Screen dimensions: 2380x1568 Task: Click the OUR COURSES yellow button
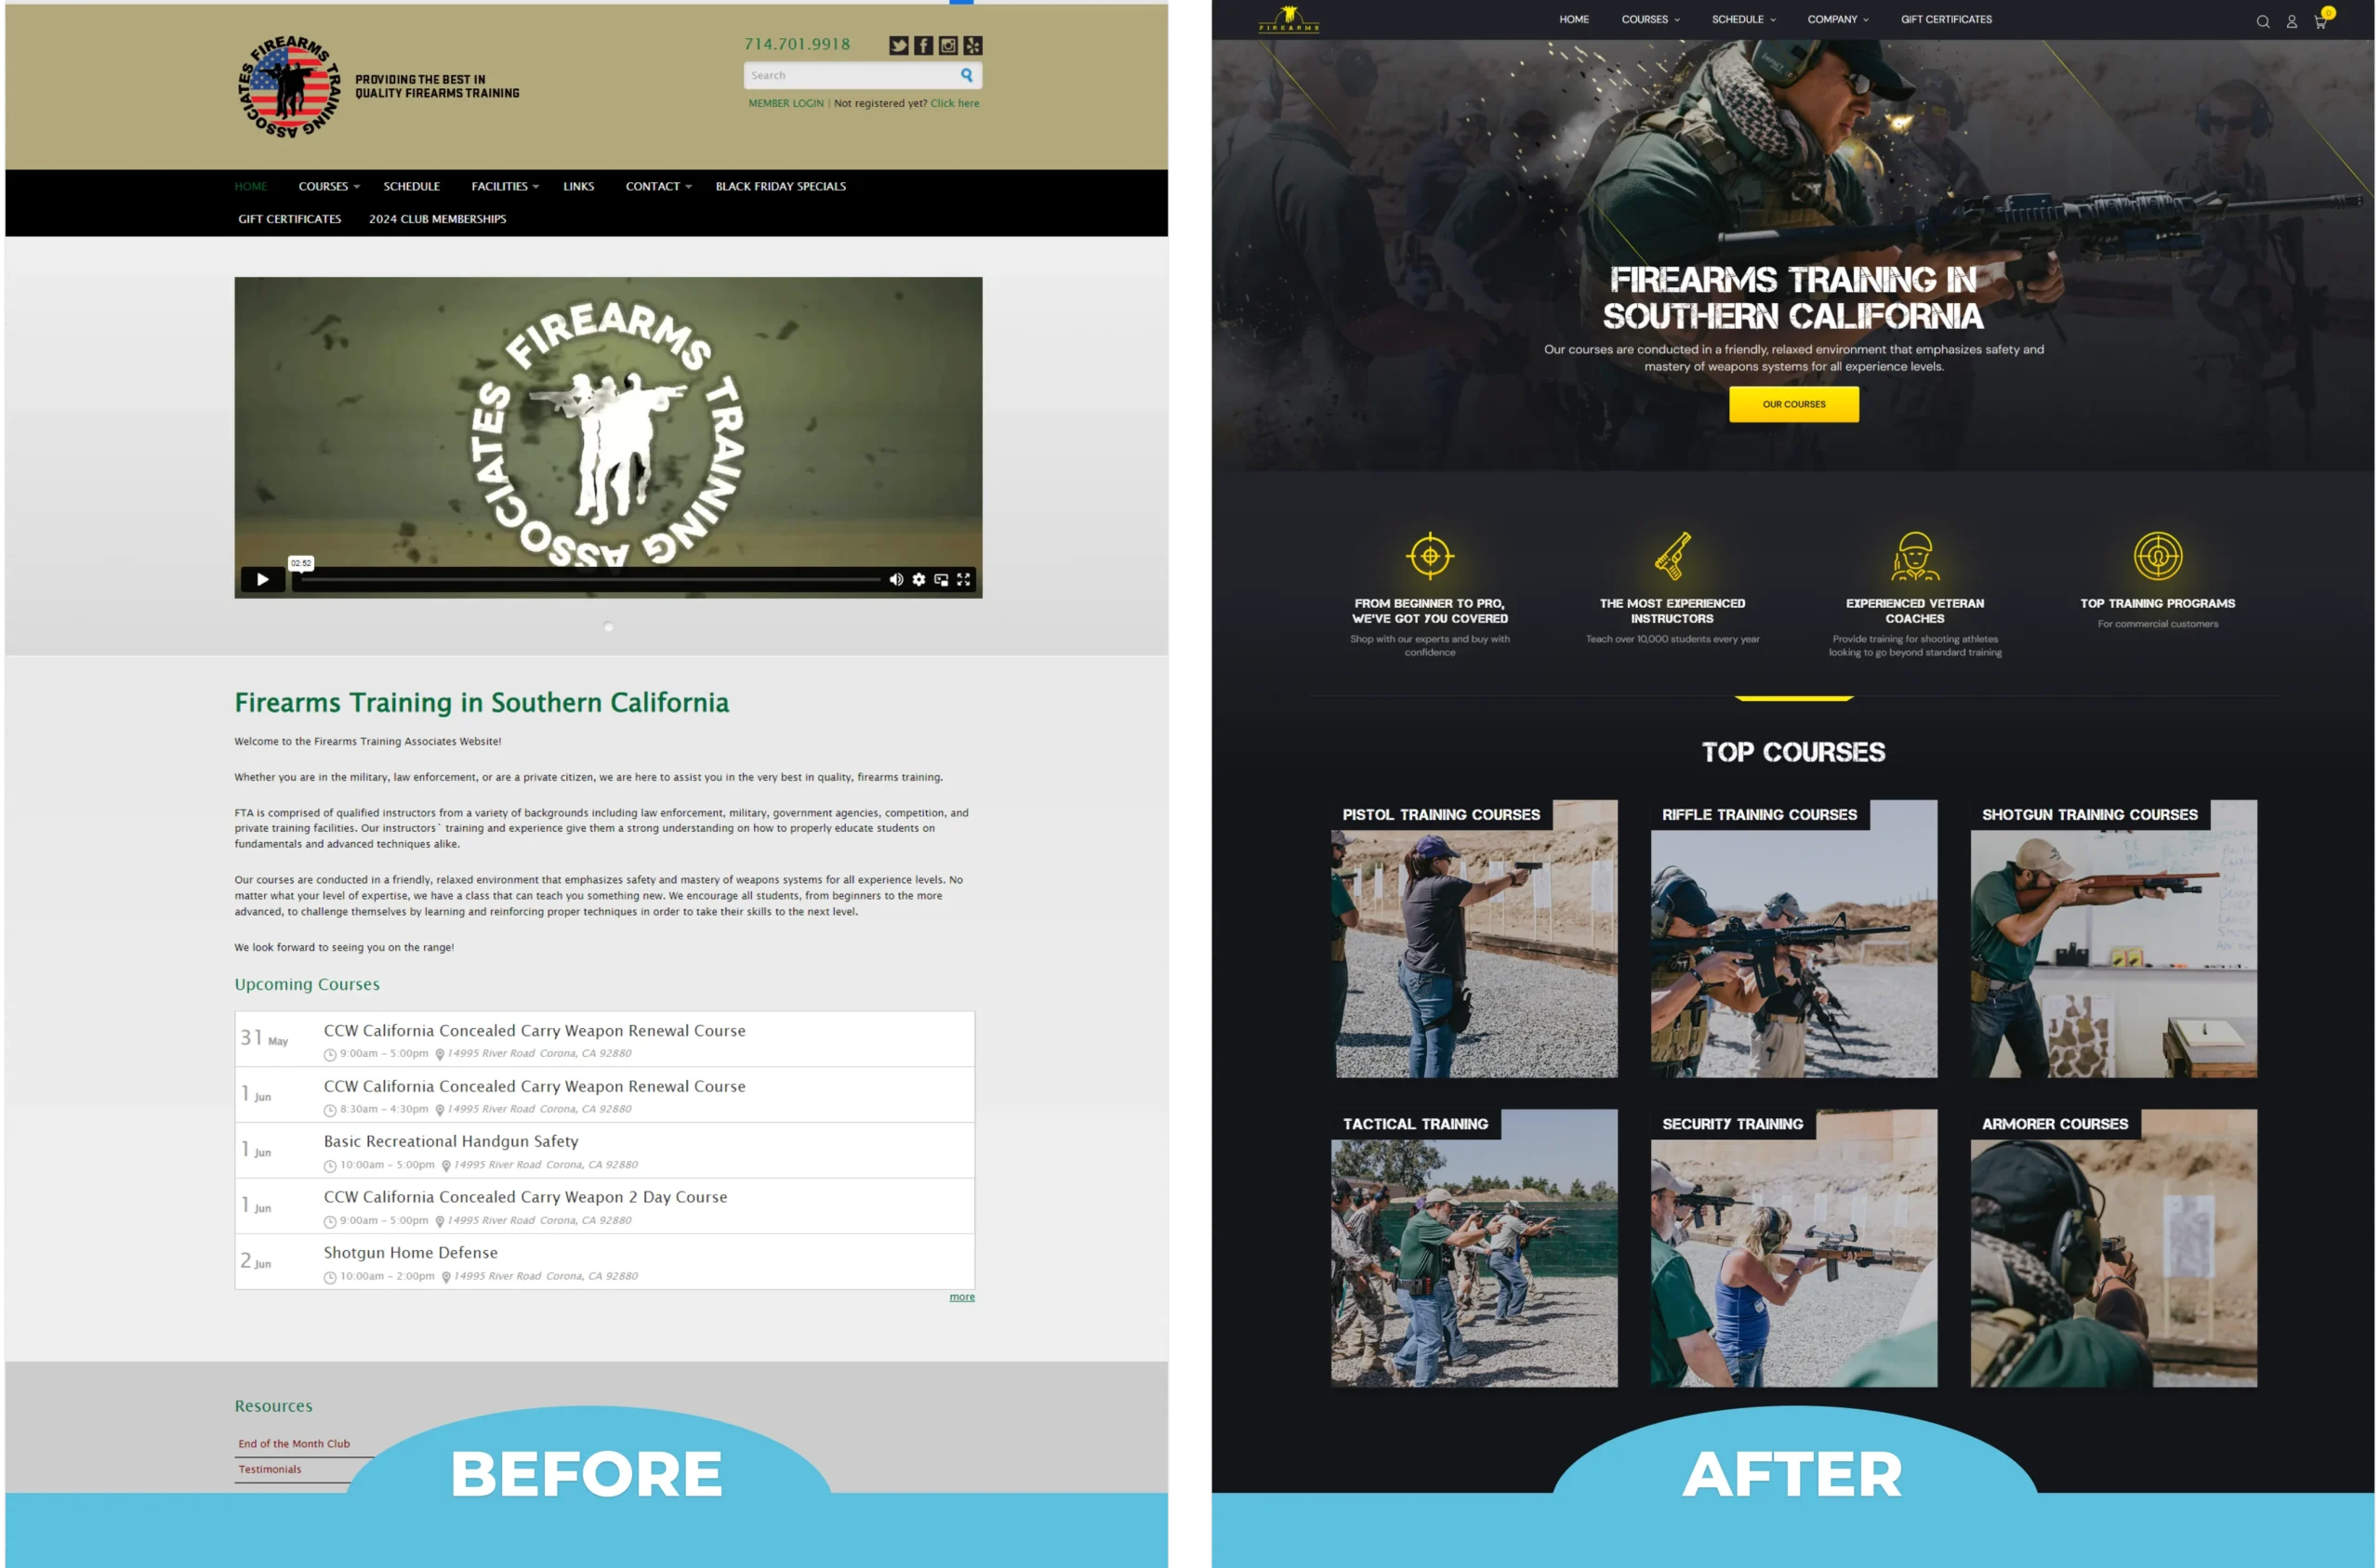(x=1792, y=402)
